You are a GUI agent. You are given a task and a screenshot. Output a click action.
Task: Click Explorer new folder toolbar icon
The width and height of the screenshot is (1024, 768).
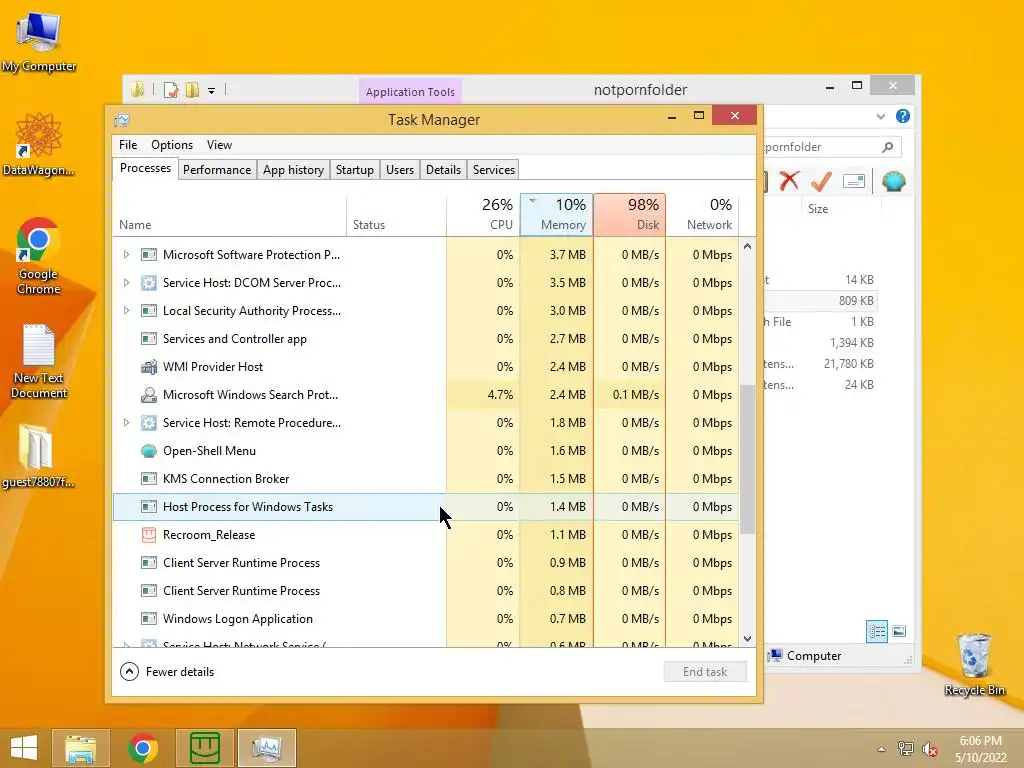click(193, 89)
